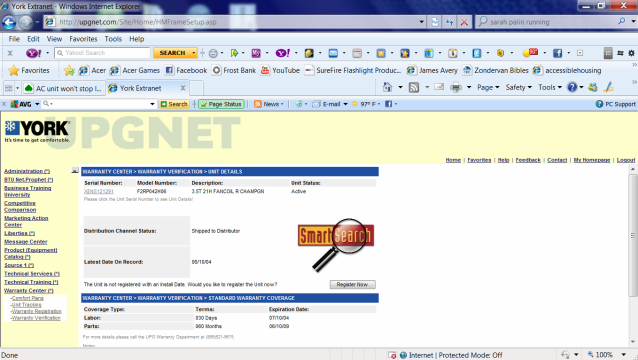Viewport: 638px width, 360px height.
Task: Click the Refresh page icon
Action: (435, 22)
